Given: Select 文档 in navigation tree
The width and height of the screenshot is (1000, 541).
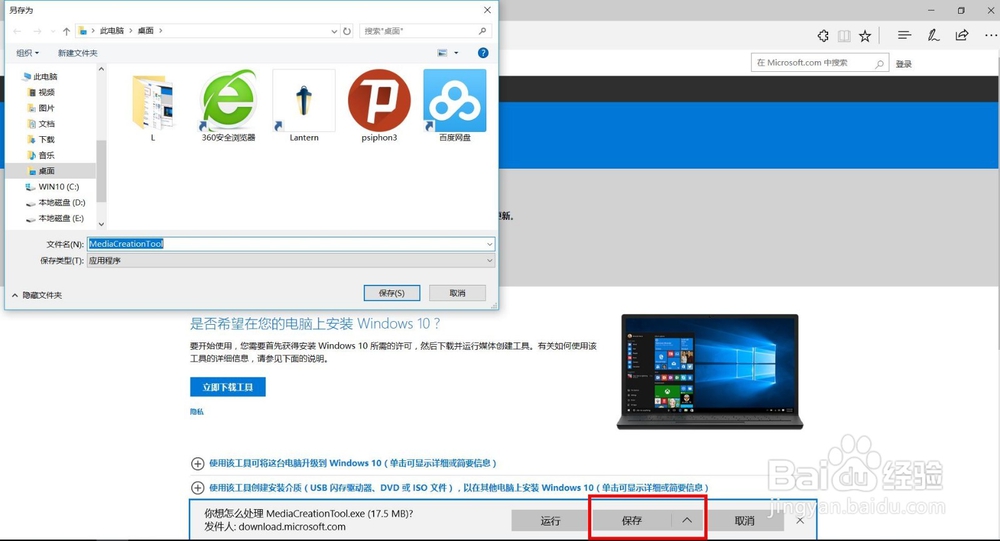Looking at the screenshot, I should coord(41,124).
